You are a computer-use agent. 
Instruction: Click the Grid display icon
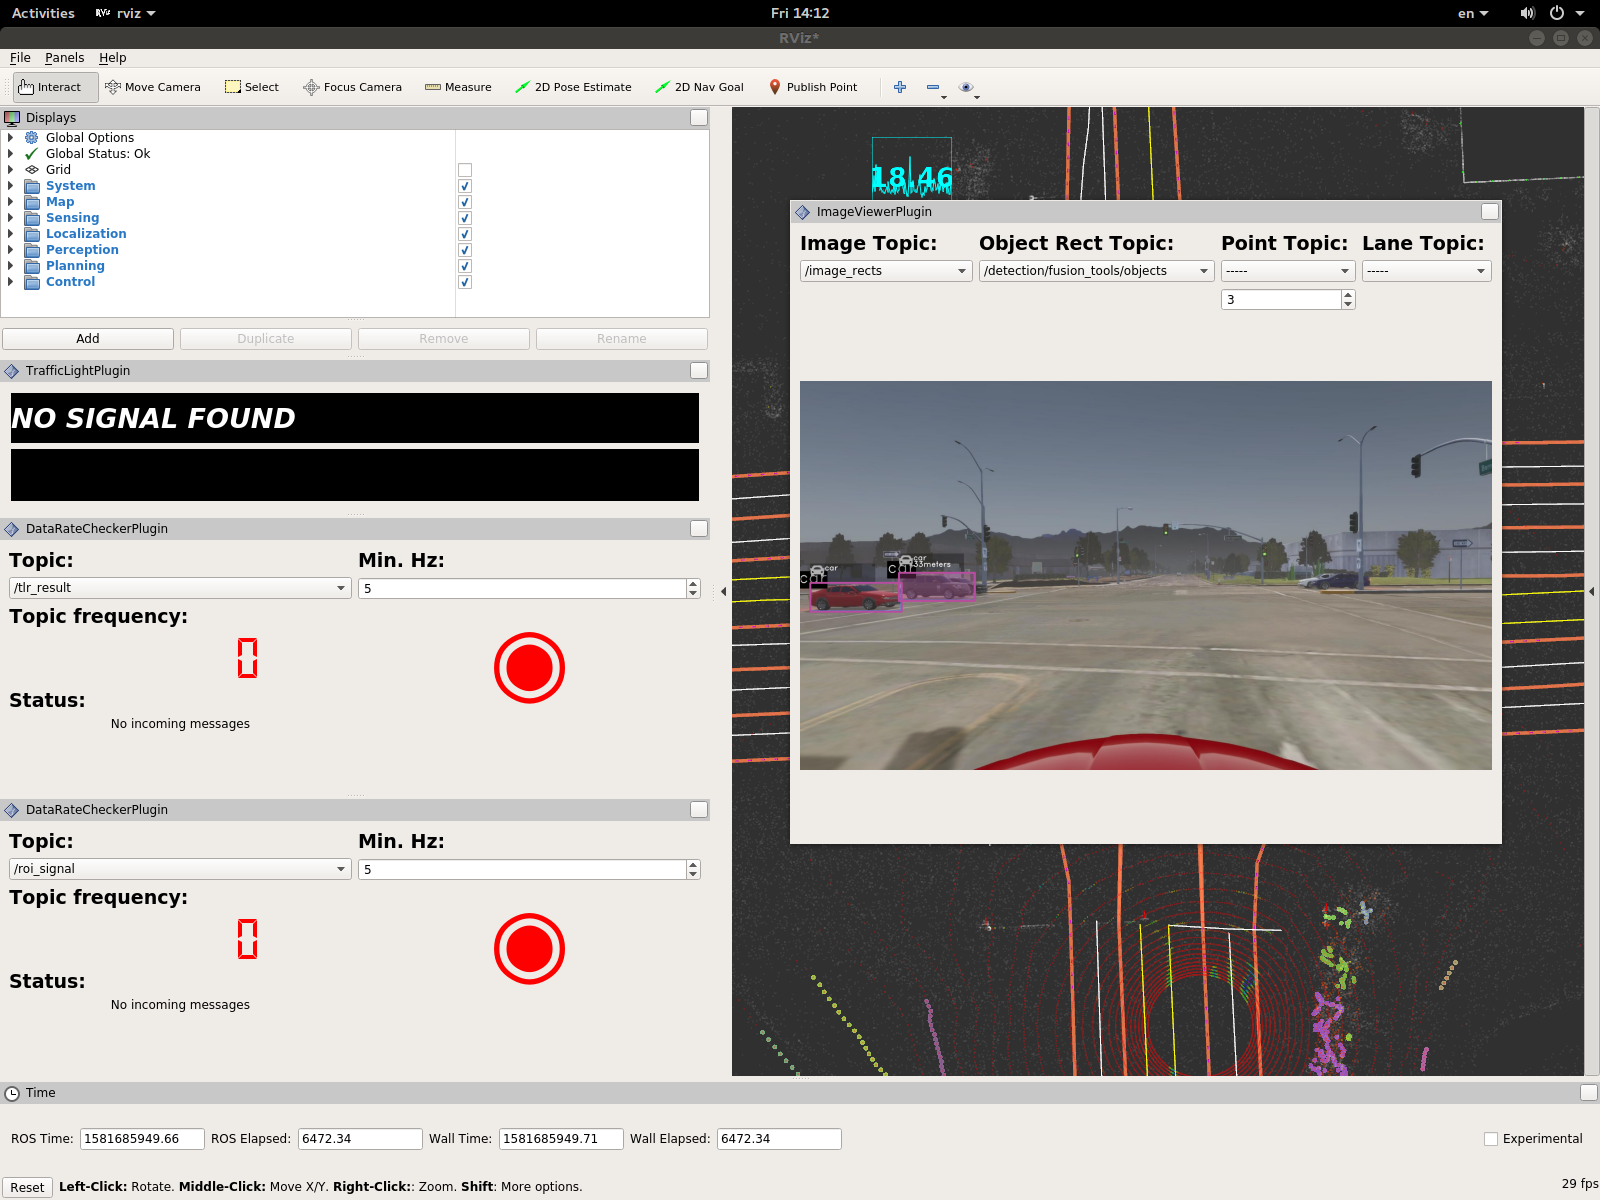(32, 170)
